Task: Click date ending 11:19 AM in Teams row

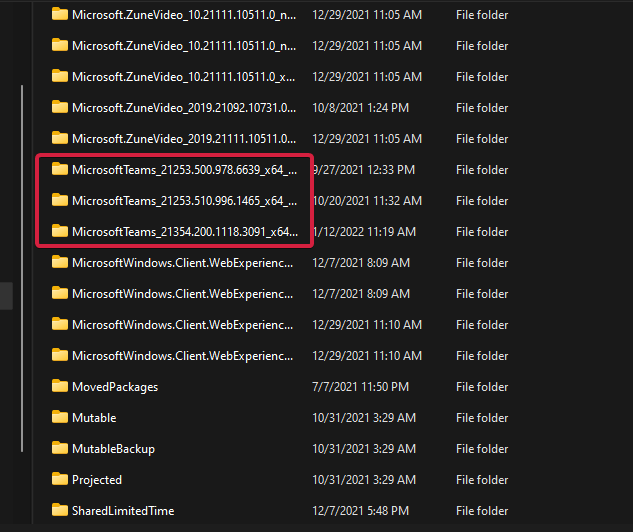Action: (x=365, y=232)
